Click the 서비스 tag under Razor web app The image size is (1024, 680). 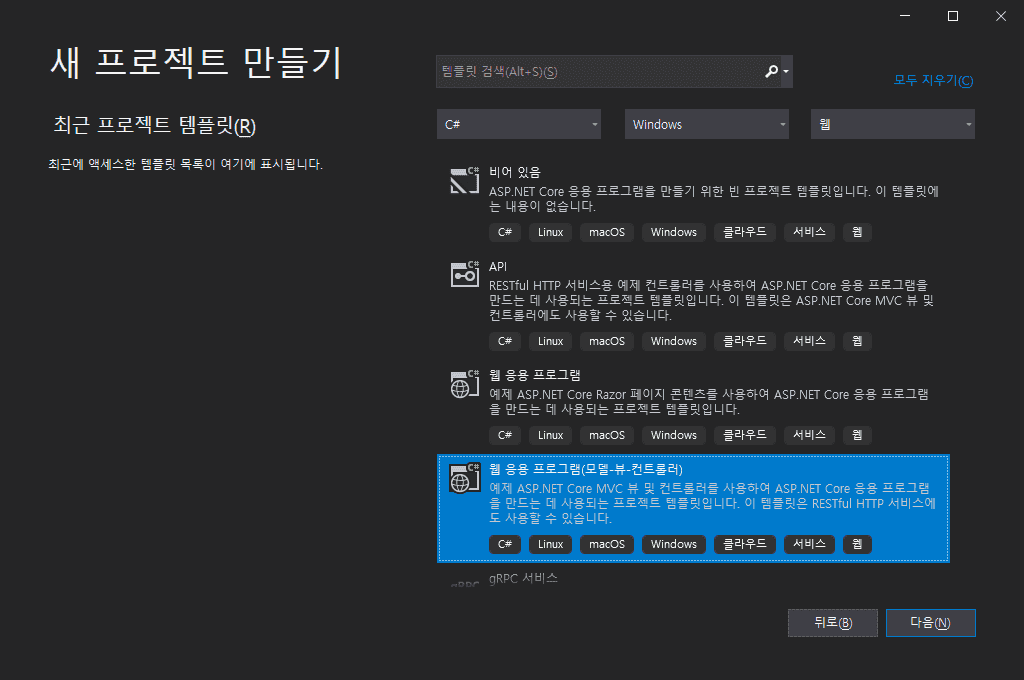[809, 435]
